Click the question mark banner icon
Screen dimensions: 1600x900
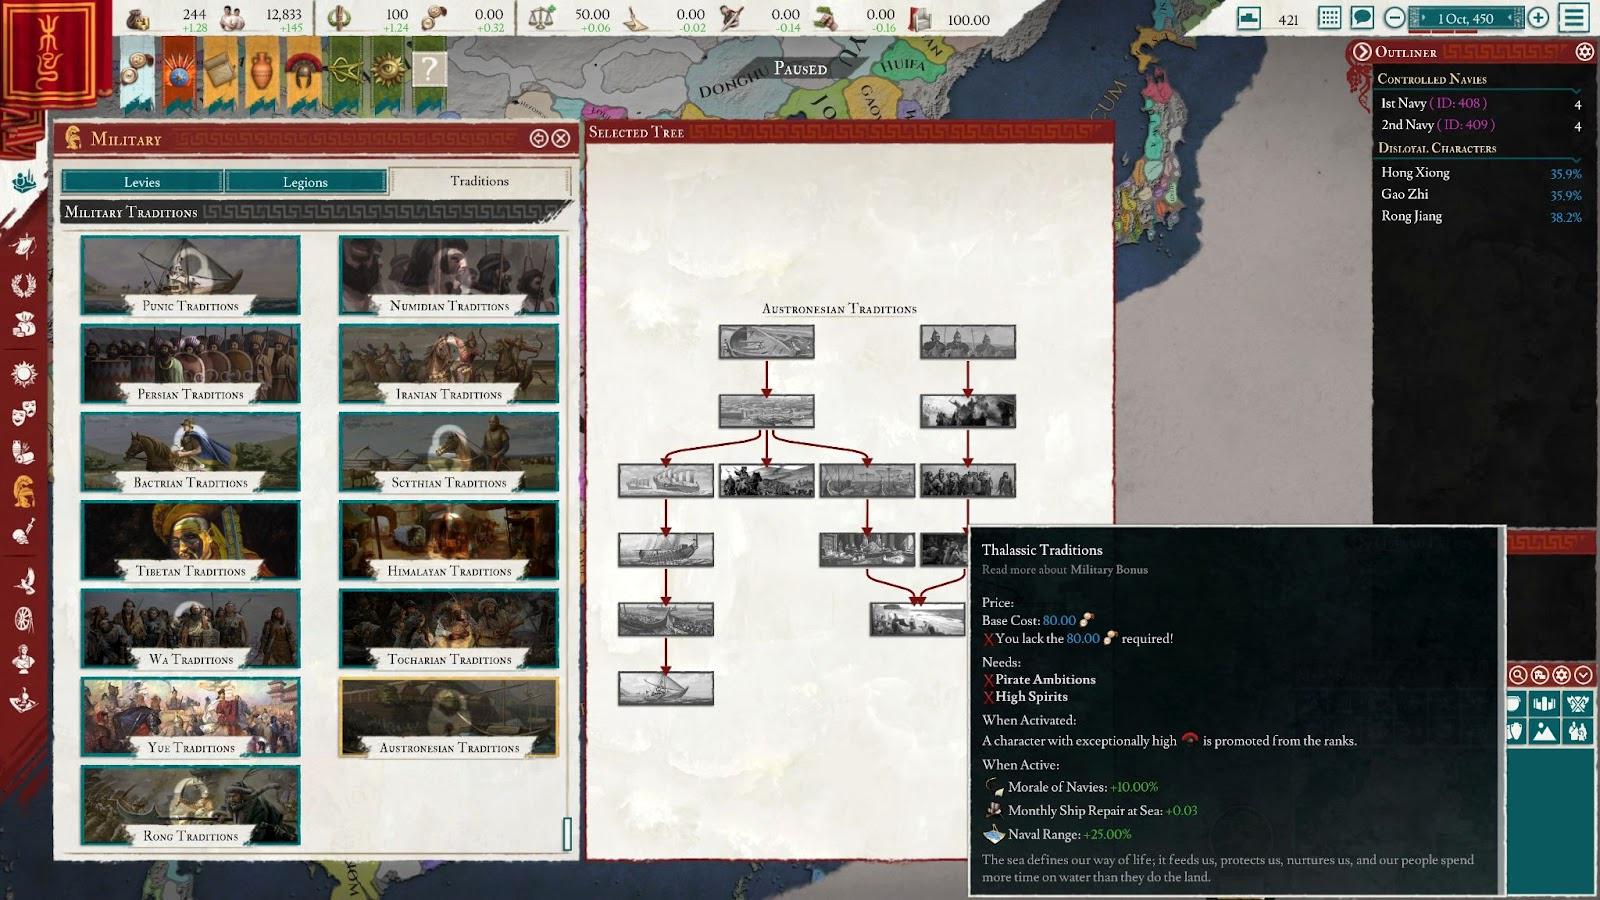click(429, 68)
